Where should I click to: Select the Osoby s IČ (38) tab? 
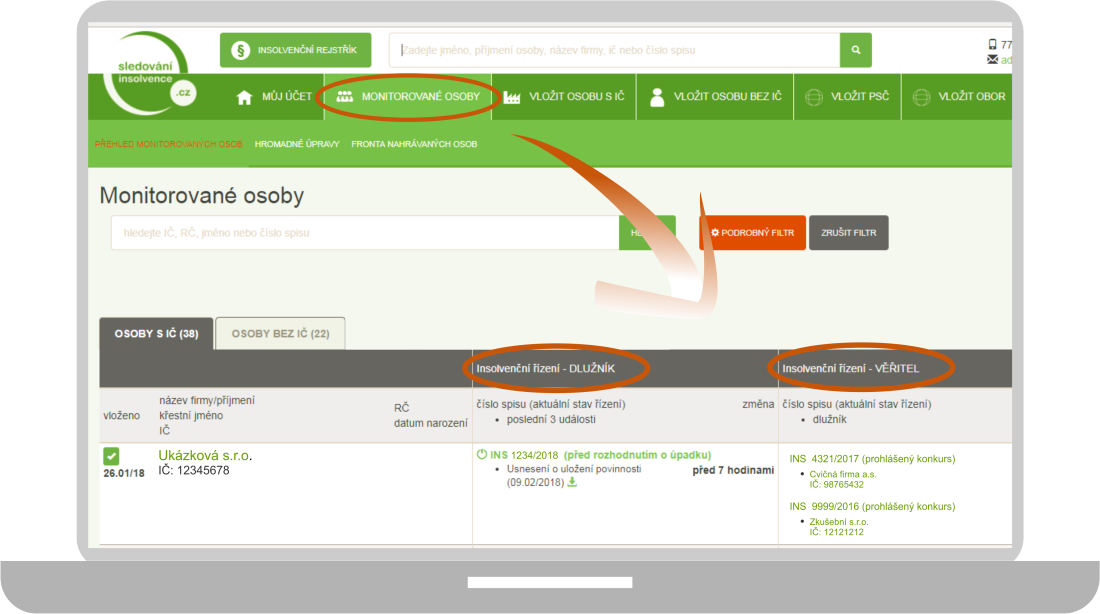click(156, 333)
